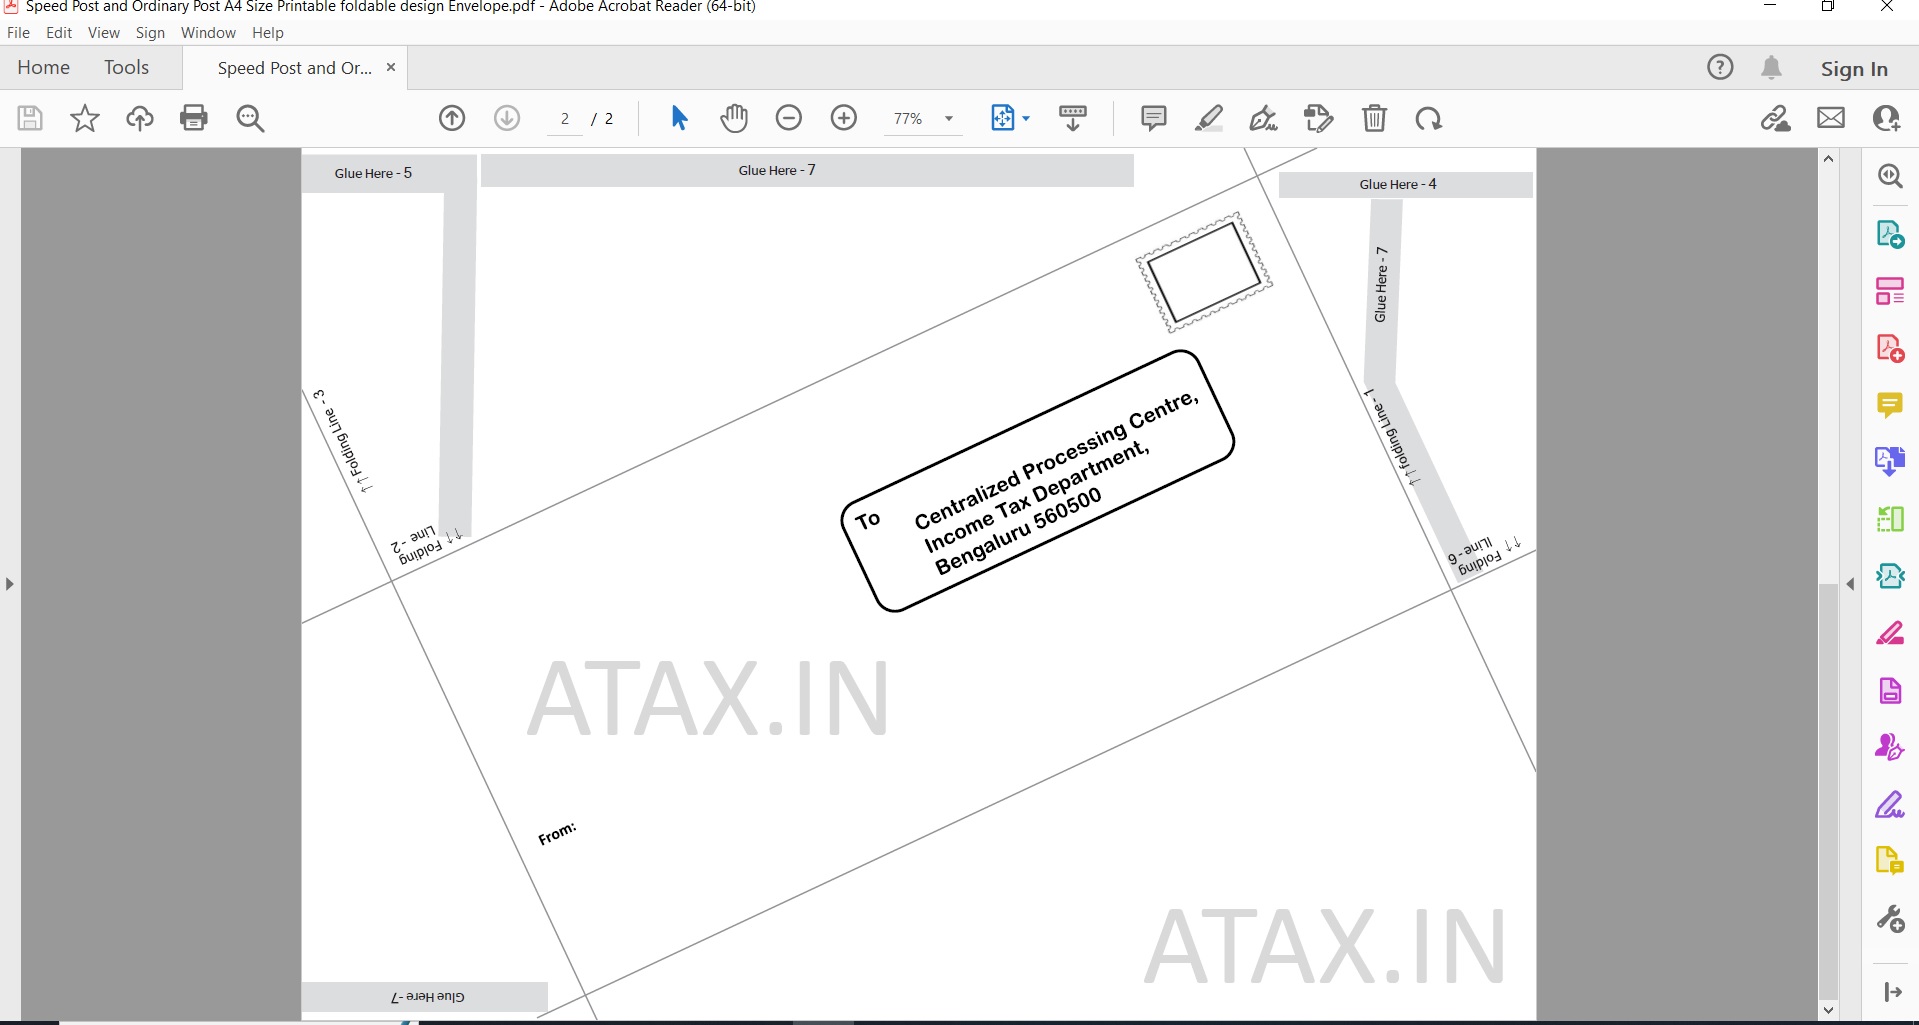1919x1025 pixels.
Task: Open the Help question mark
Action: (x=1720, y=67)
